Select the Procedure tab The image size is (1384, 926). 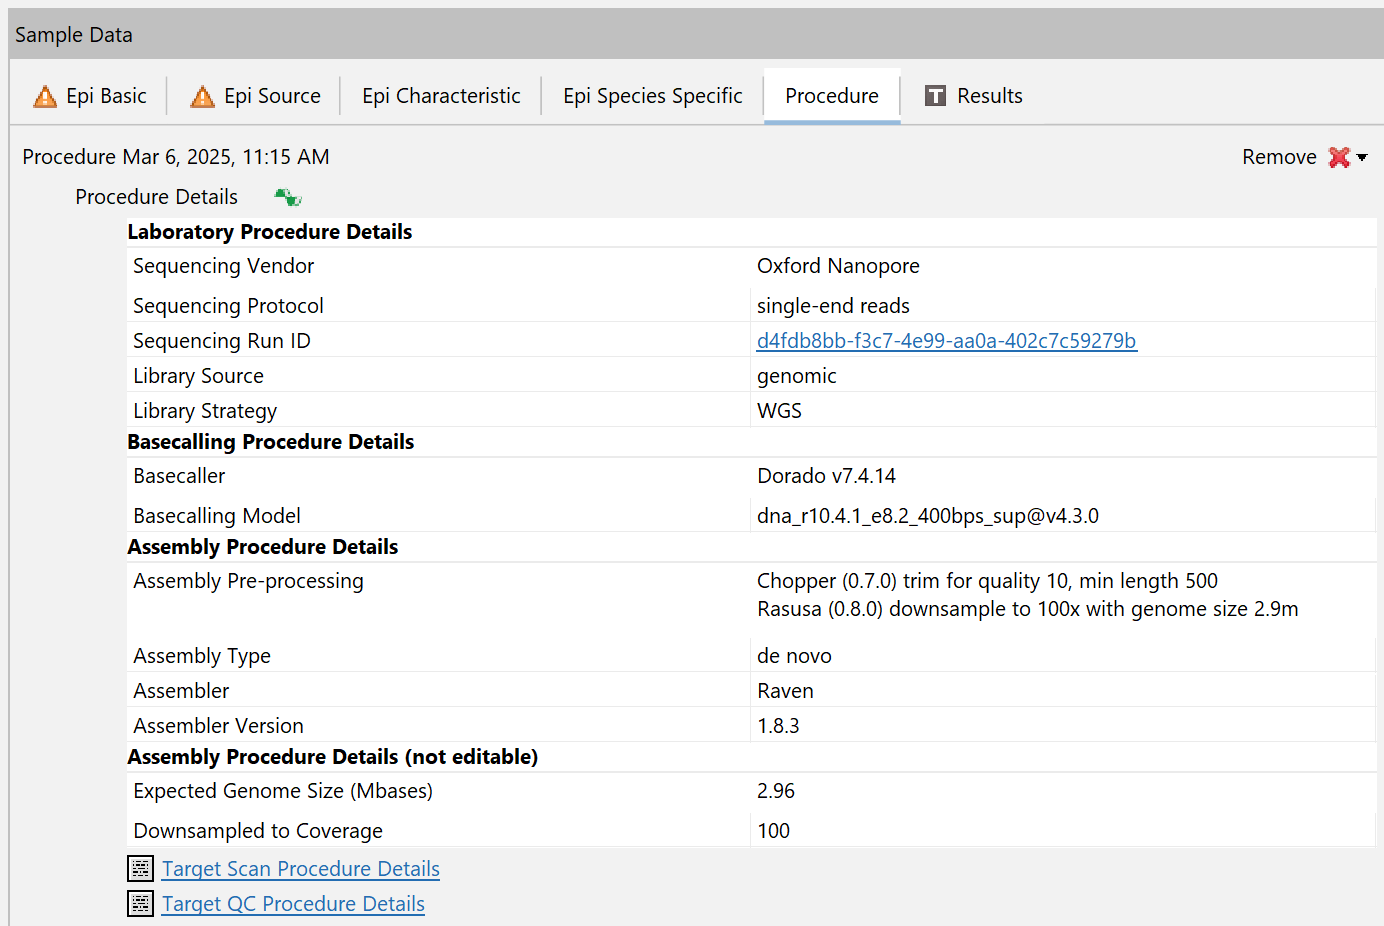[831, 96]
